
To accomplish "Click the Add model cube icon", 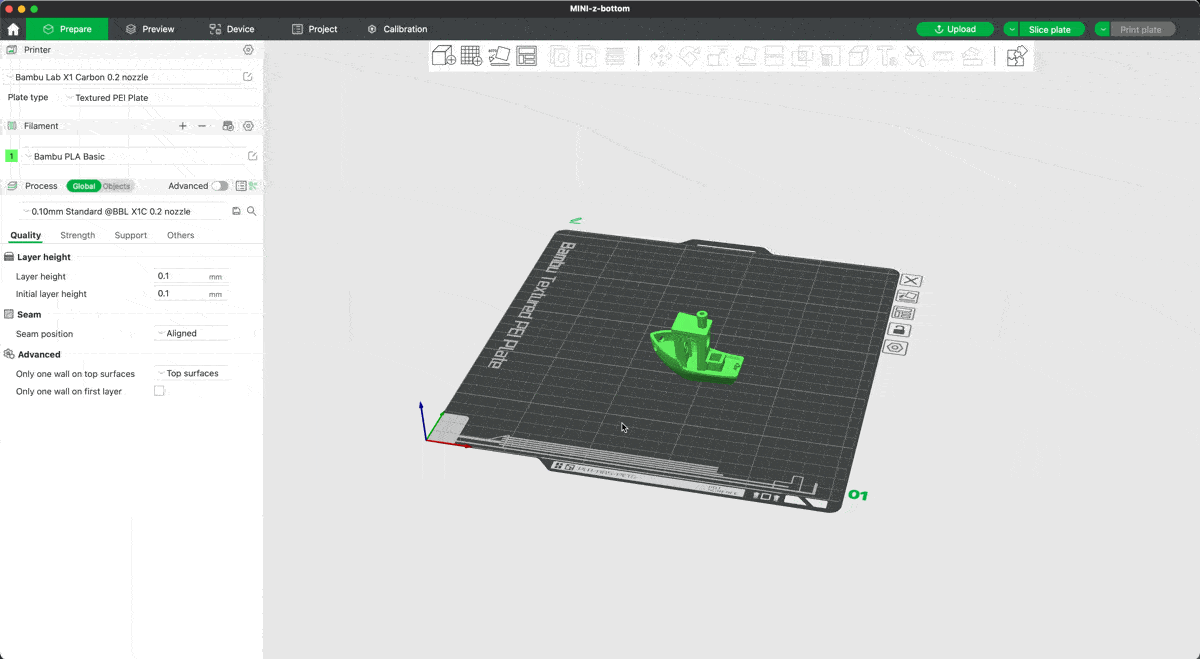I will pyautogui.click(x=443, y=56).
